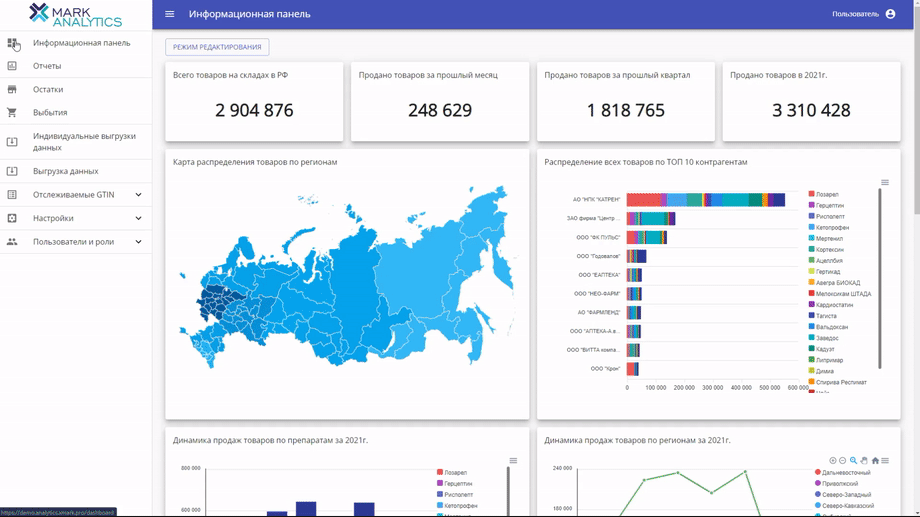The height and width of the screenshot is (517, 920).
Task: Toggle Рисполепт series in TOP 10 legend
Action: pos(827,217)
